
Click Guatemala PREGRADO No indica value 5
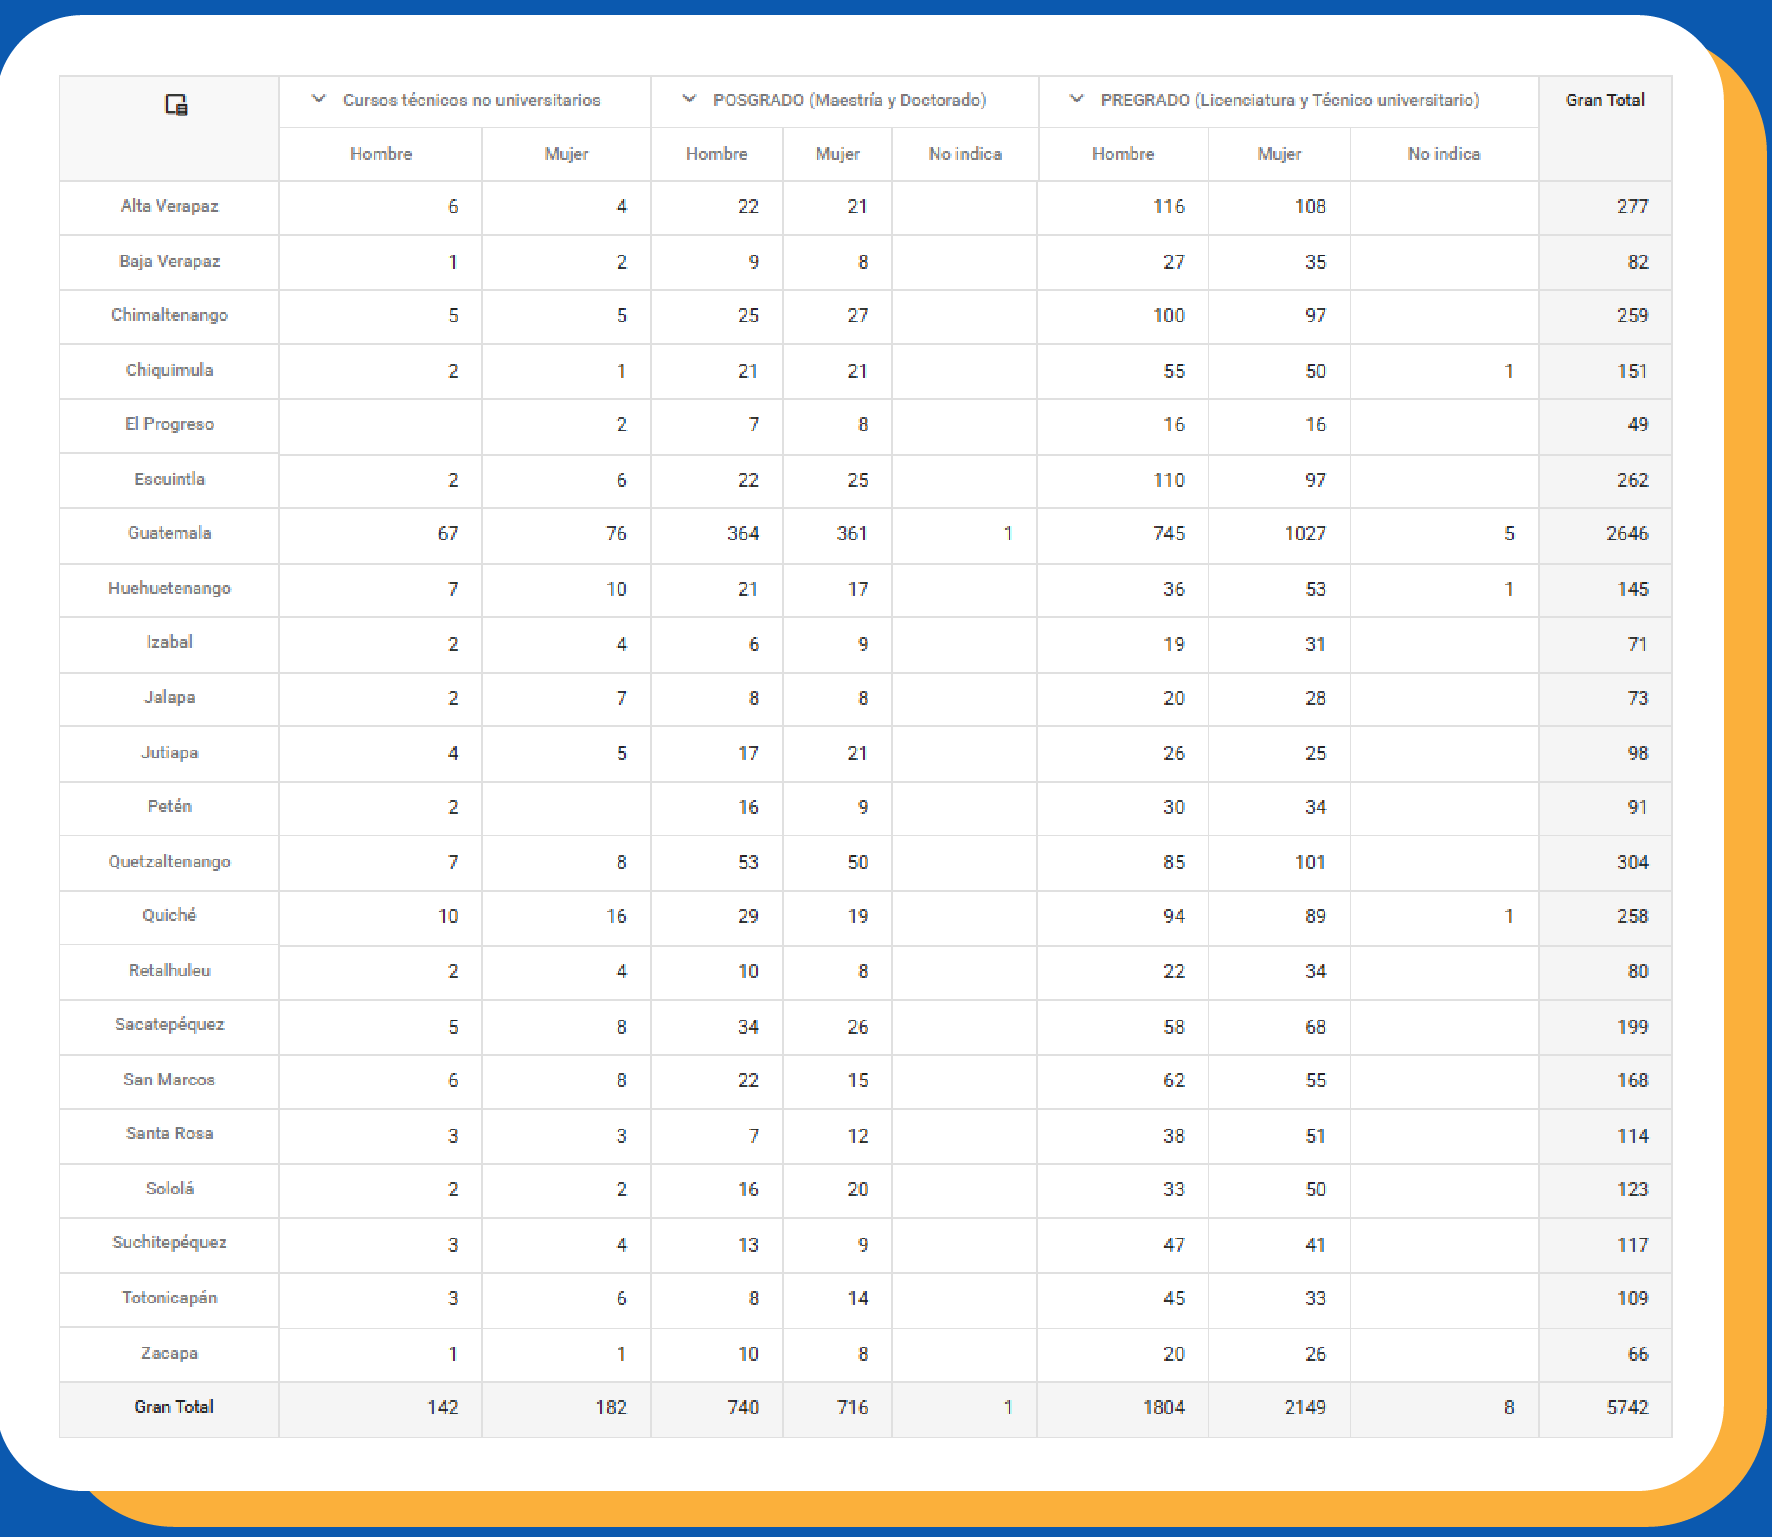click(1509, 534)
